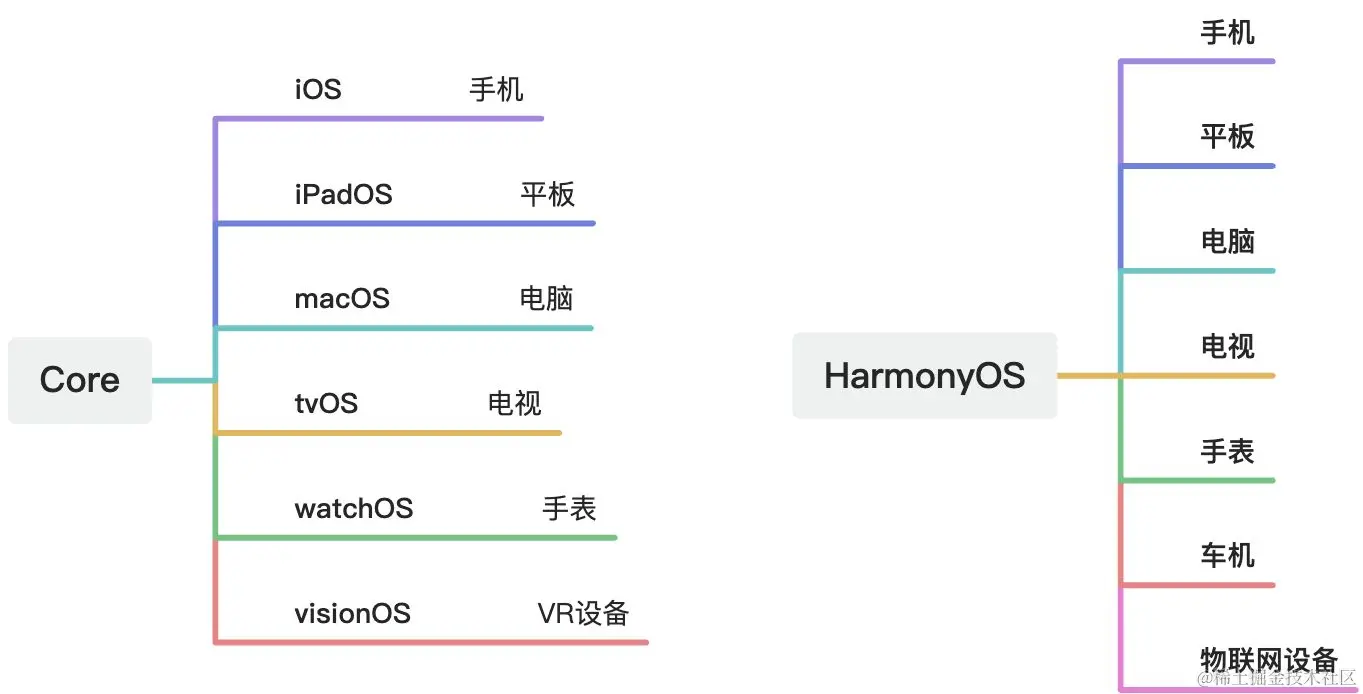Image resolution: width=1363 pixels, height=694 pixels.
Task: Click 手表 label beside watchOS
Action: point(569,508)
